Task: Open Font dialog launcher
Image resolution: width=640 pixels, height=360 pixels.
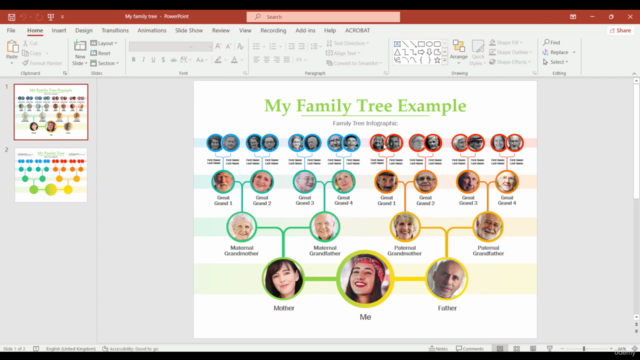Action: (x=245, y=73)
